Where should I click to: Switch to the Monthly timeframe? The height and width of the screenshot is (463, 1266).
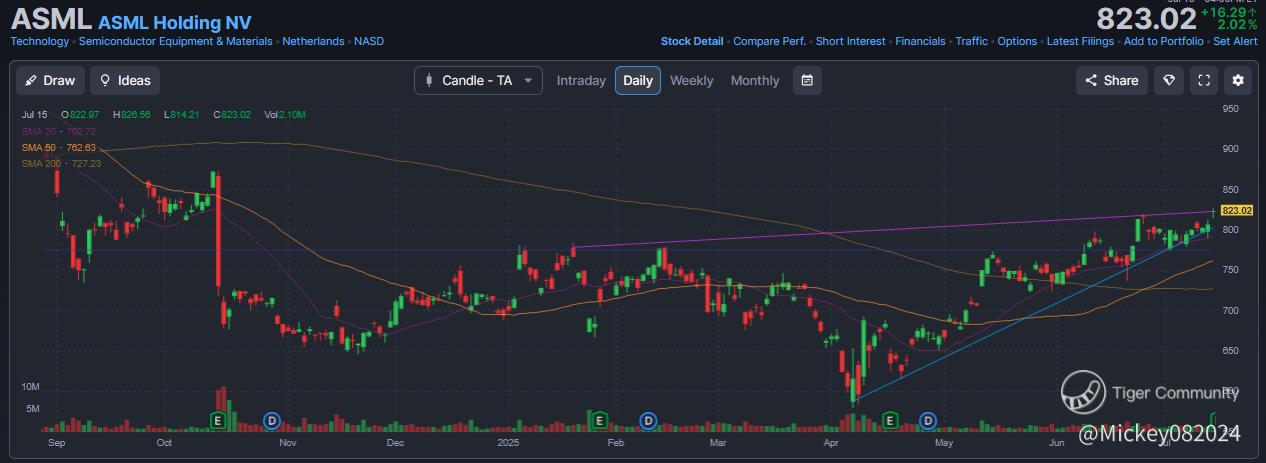[x=755, y=80]
